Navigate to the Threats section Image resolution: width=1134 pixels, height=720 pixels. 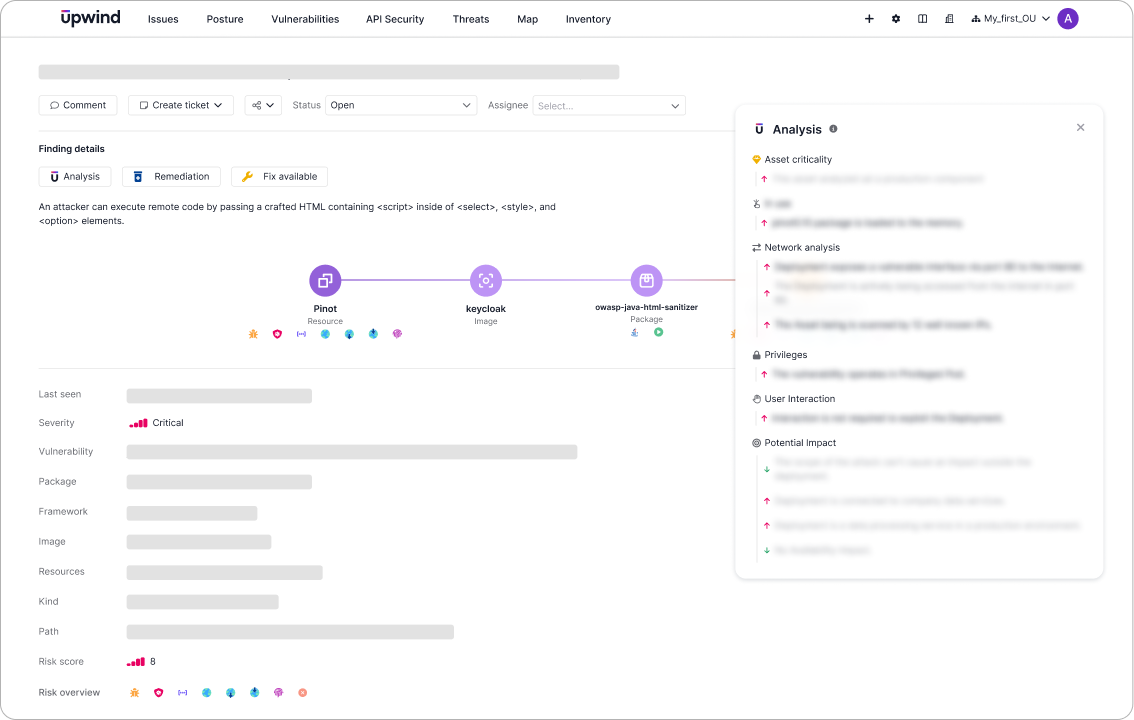point(470,19)
